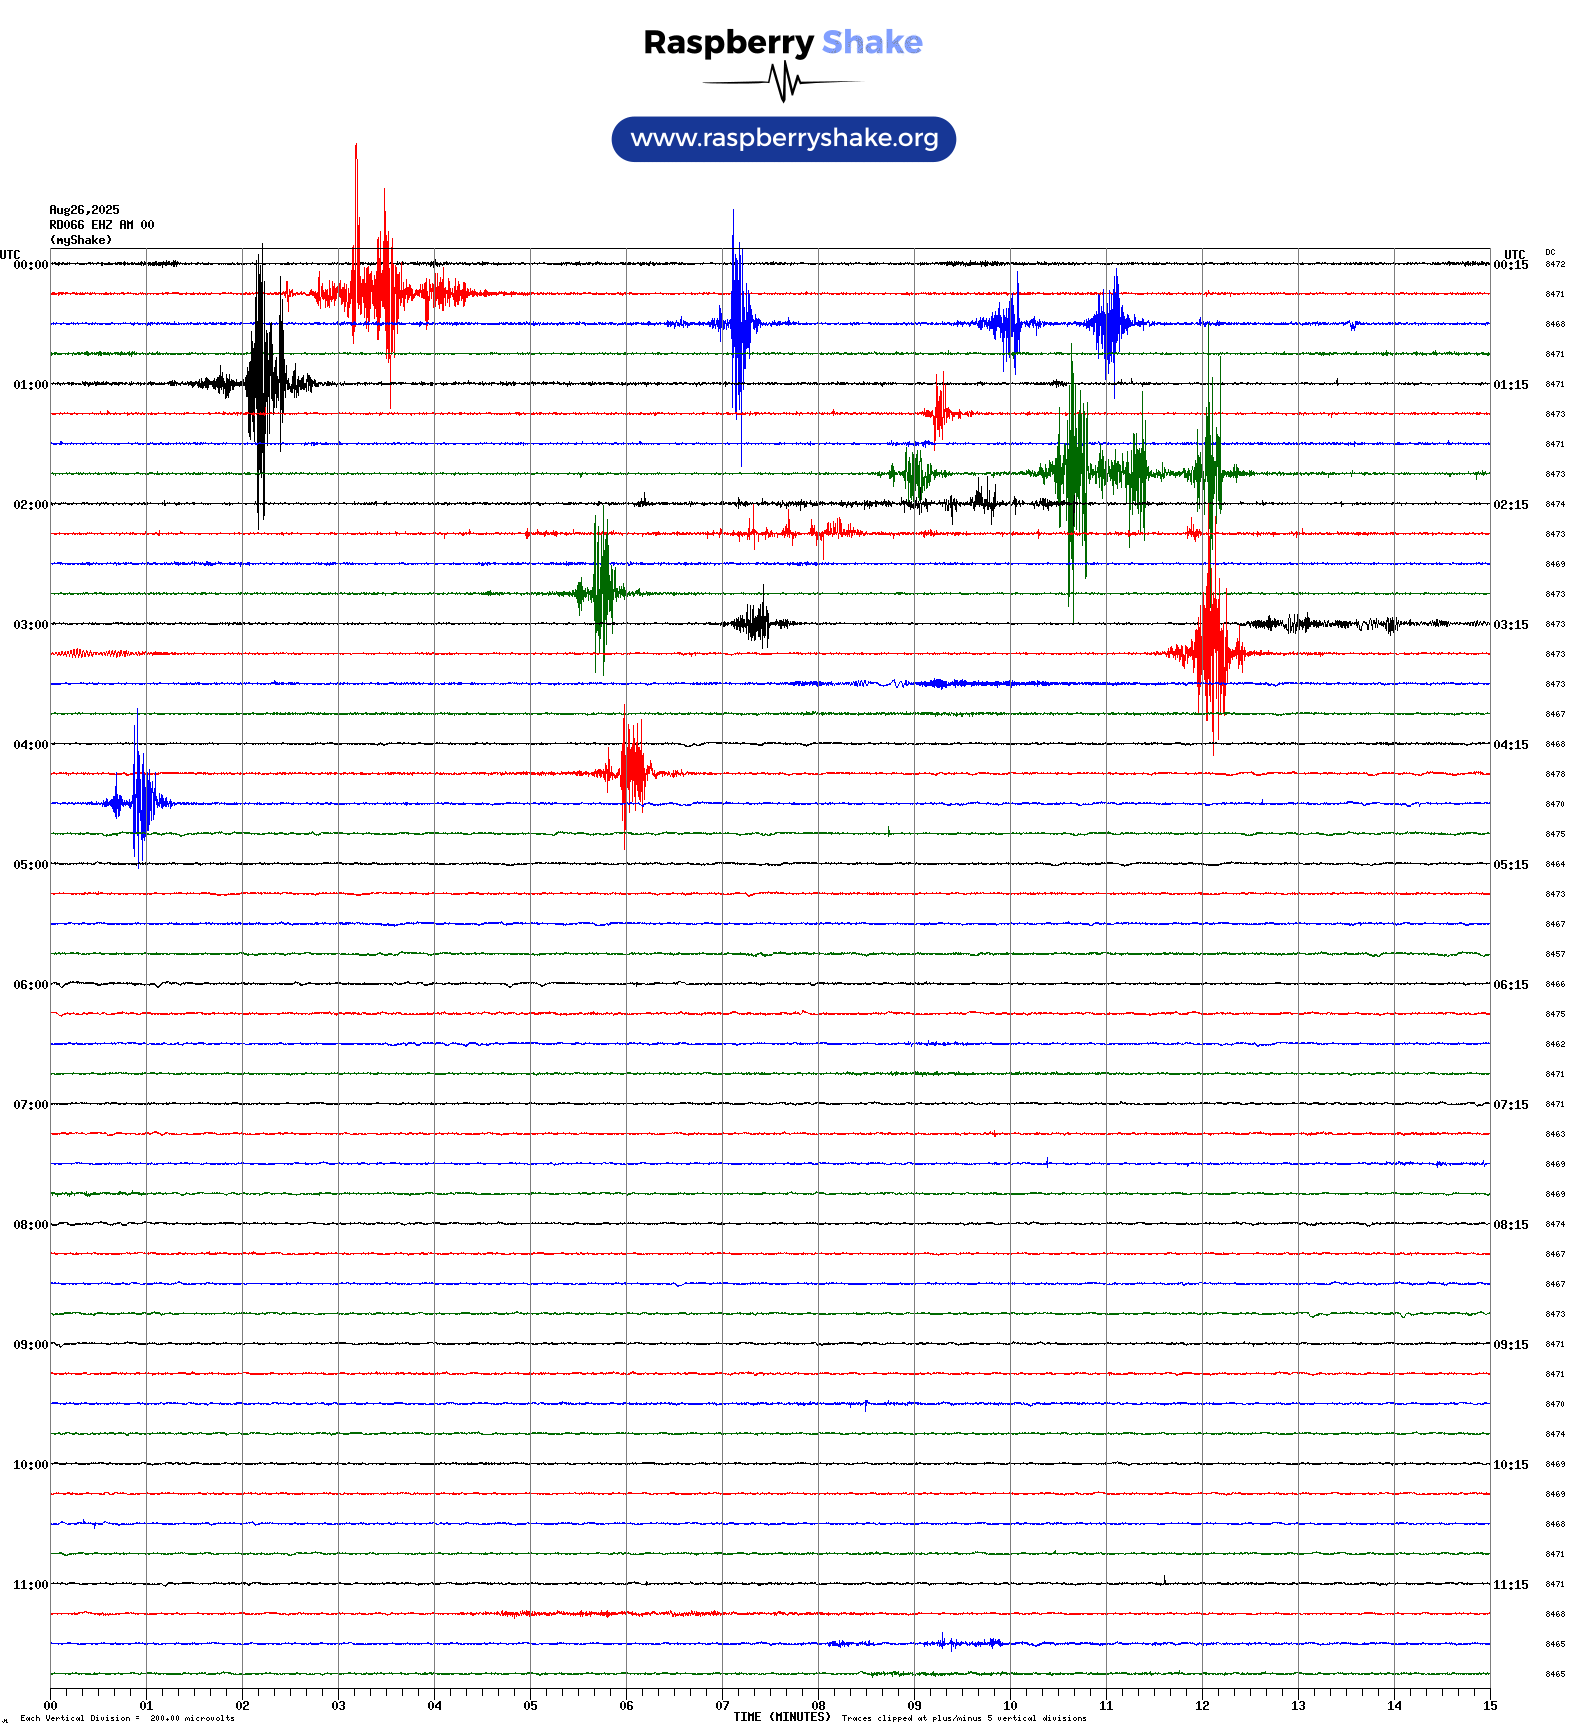Viewport: 1570px width, 1732px height.
Task: Select the 11:00 row label on the left
Action: tap(30, 1585)
